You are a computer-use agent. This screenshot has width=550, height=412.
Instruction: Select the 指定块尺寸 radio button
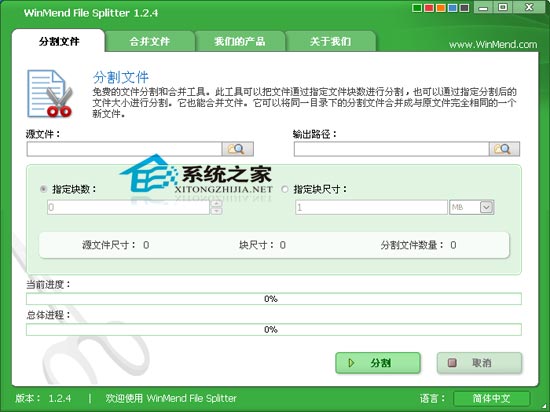point(285,189)
